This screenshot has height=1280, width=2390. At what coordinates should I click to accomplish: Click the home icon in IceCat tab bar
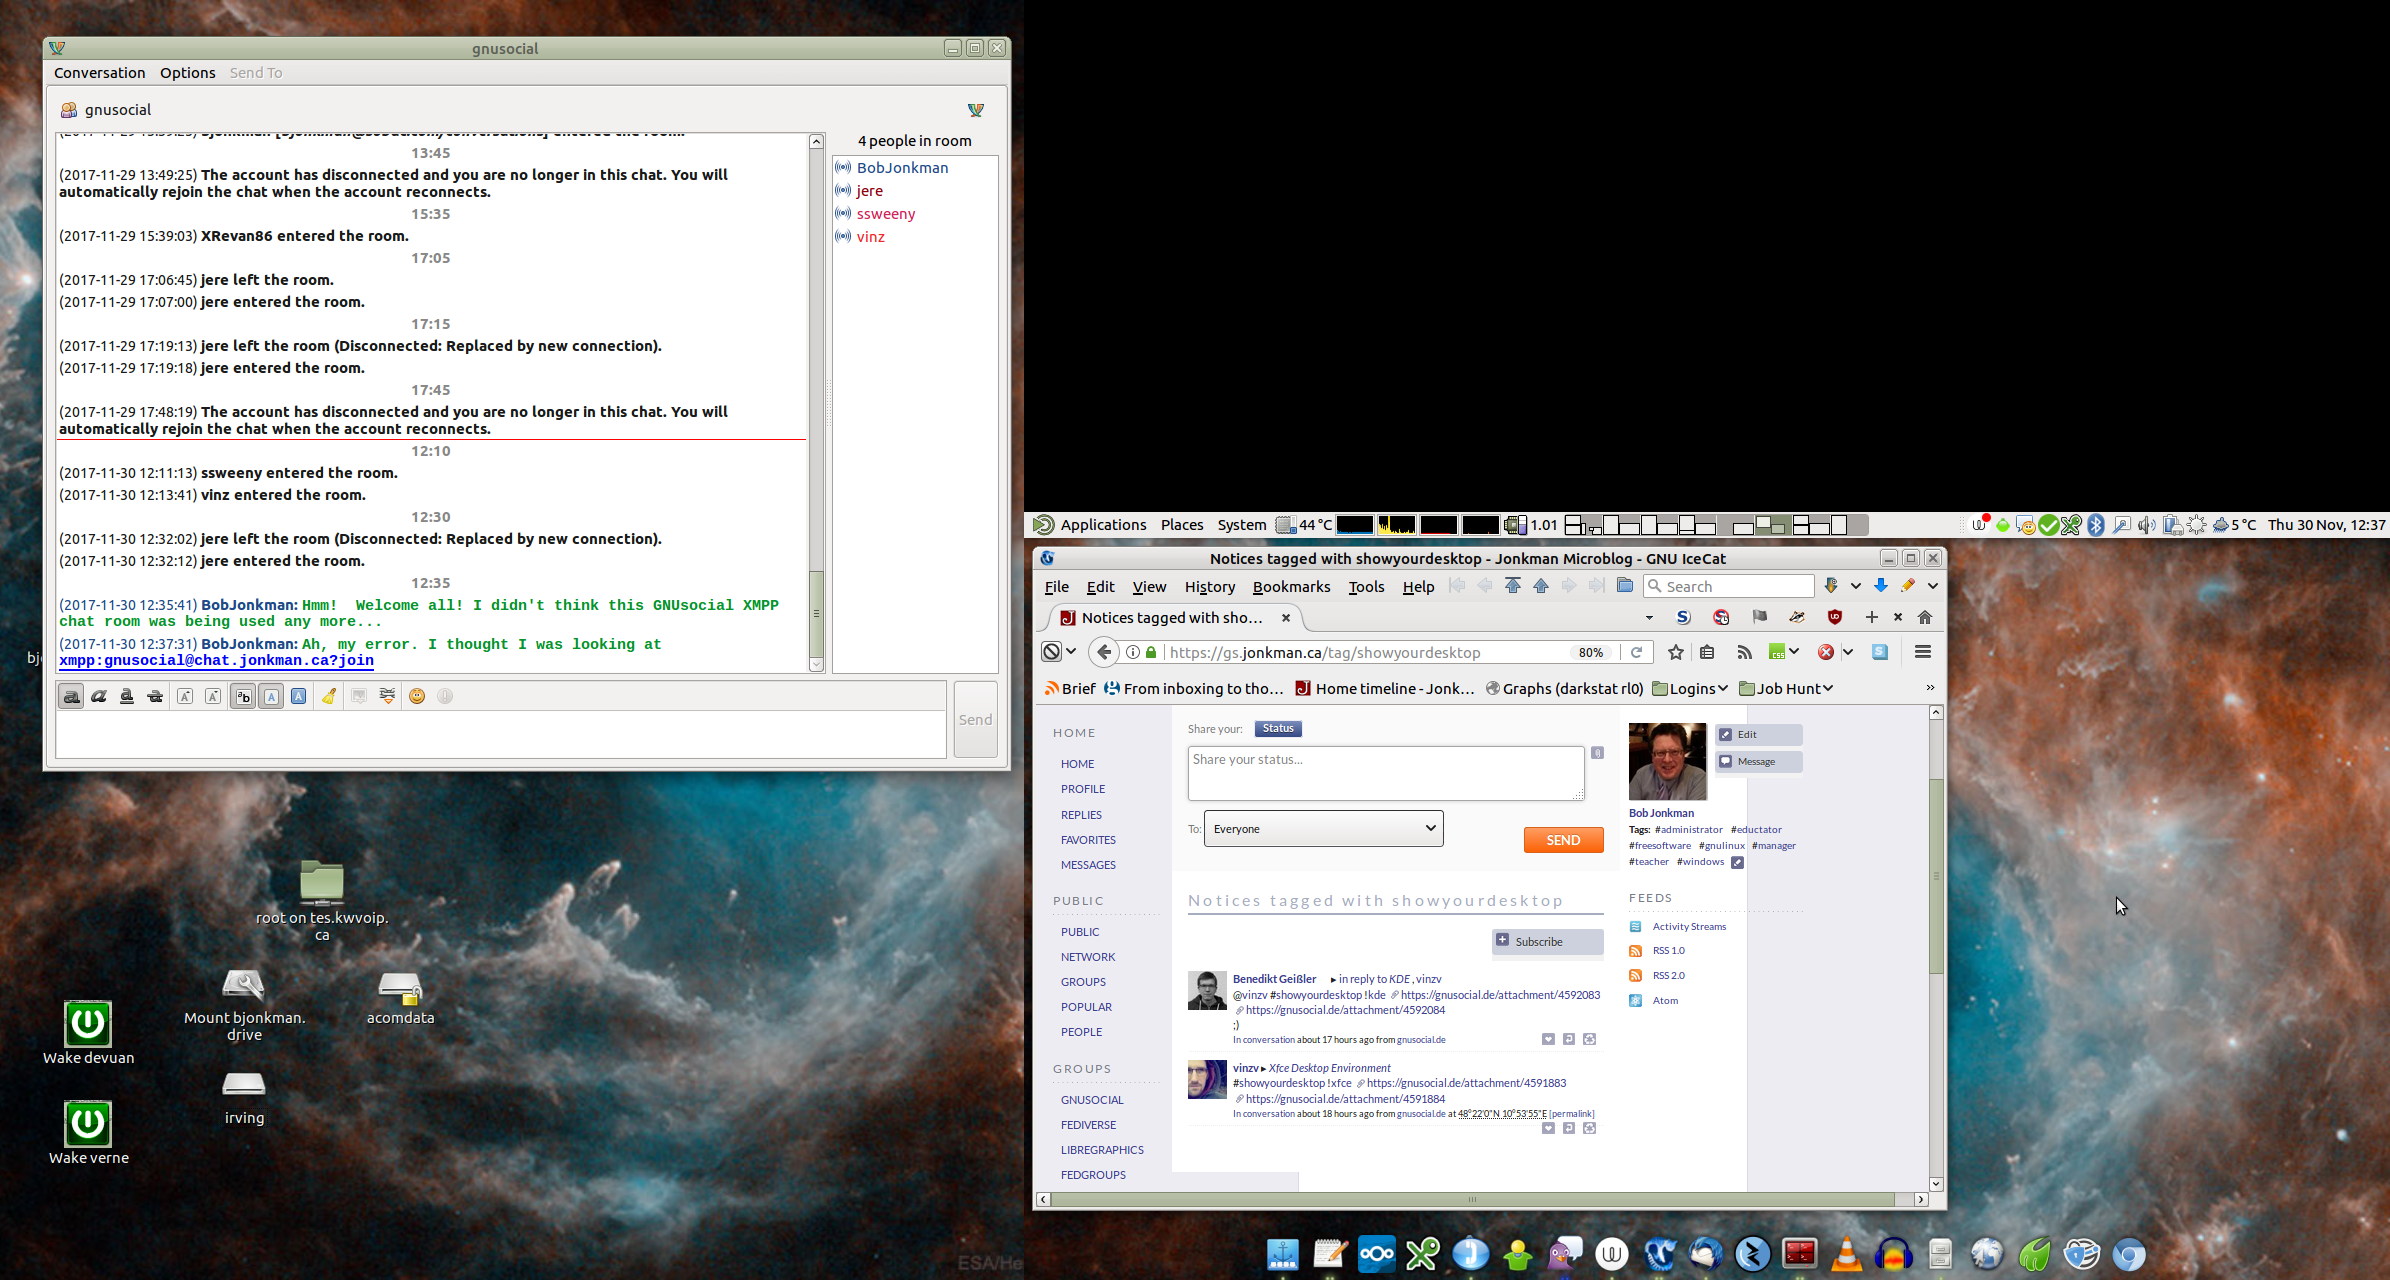pos(1925,617)
